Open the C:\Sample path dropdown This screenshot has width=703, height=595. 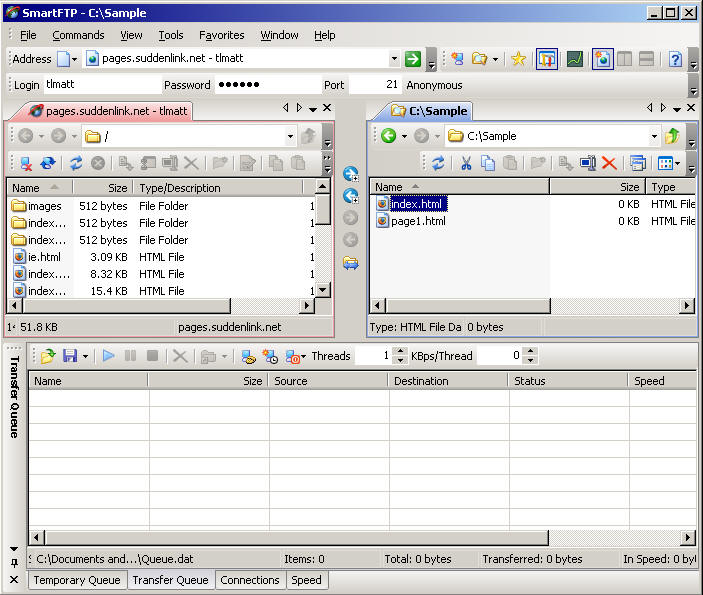point(655,136)
